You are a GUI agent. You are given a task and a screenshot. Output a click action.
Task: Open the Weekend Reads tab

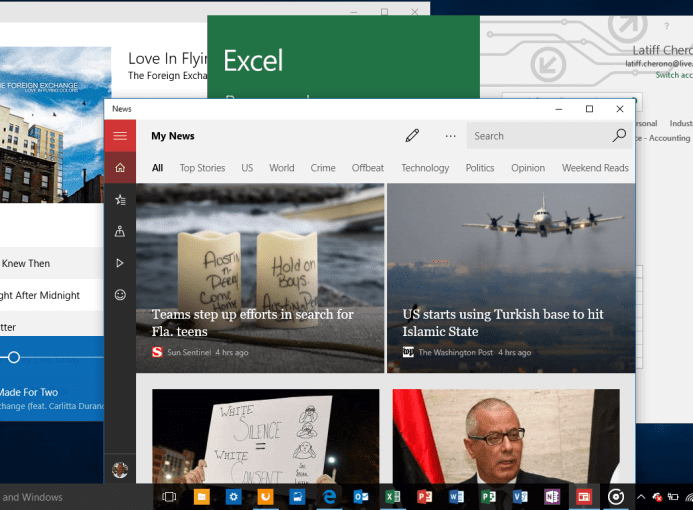pos(595,168)
